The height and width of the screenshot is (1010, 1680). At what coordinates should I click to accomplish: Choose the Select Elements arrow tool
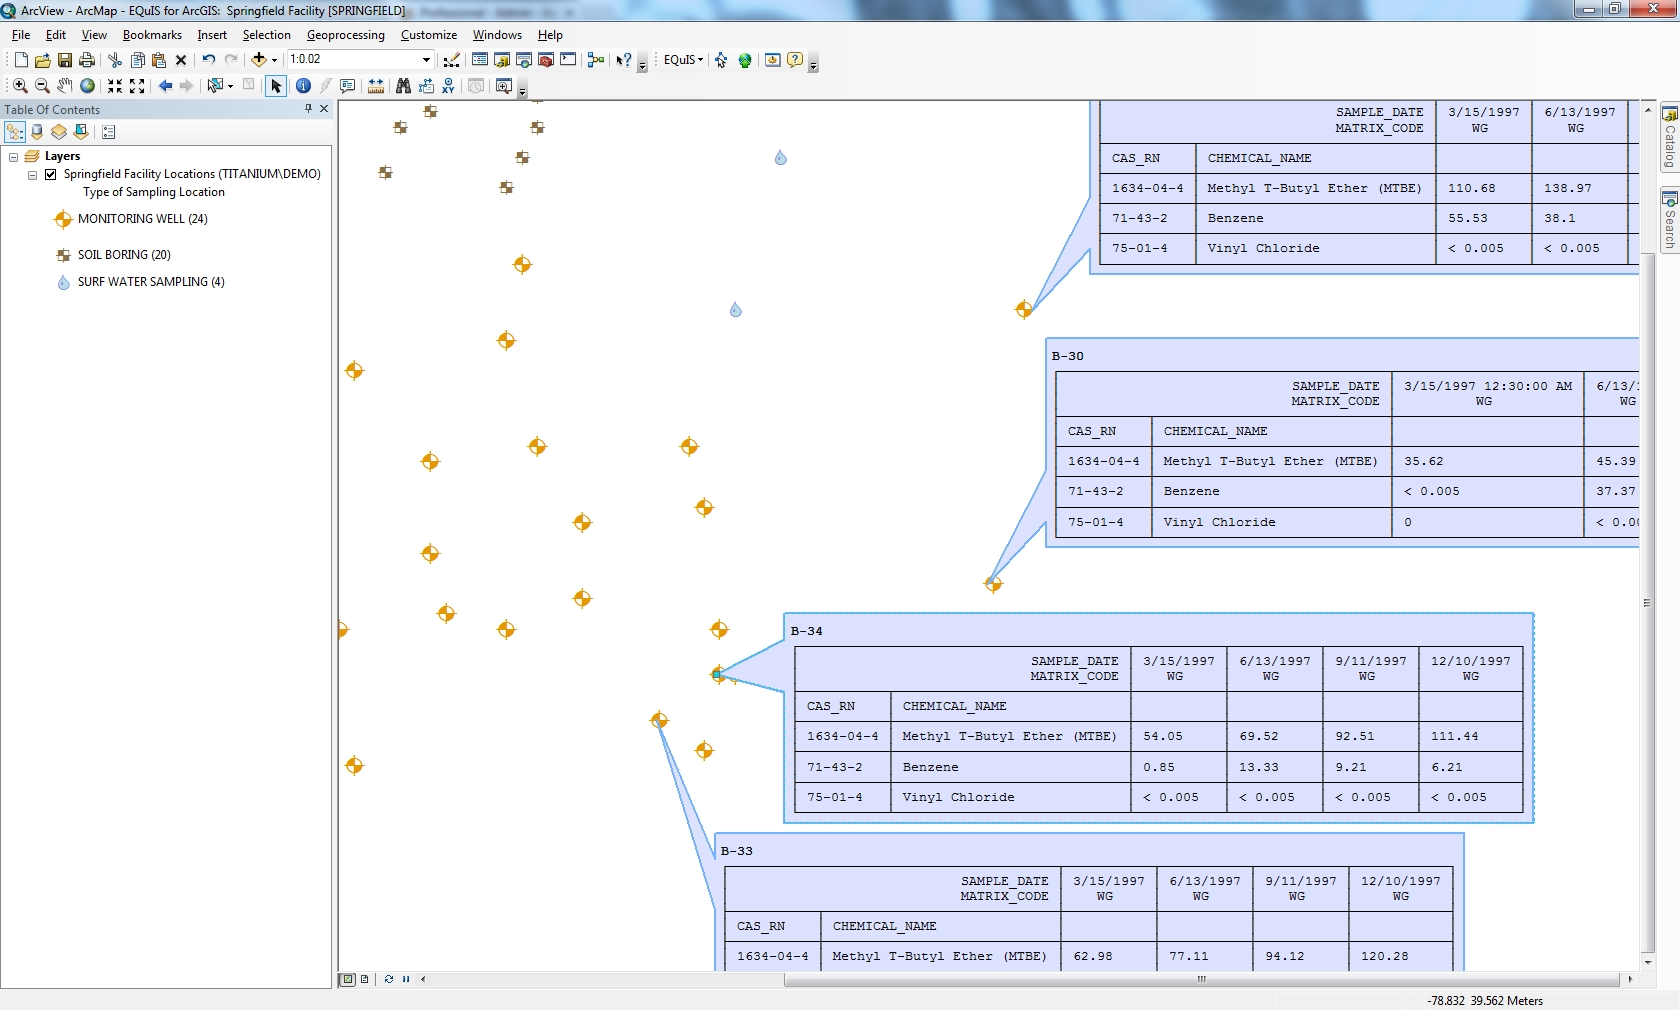click(x=276, y=86)
